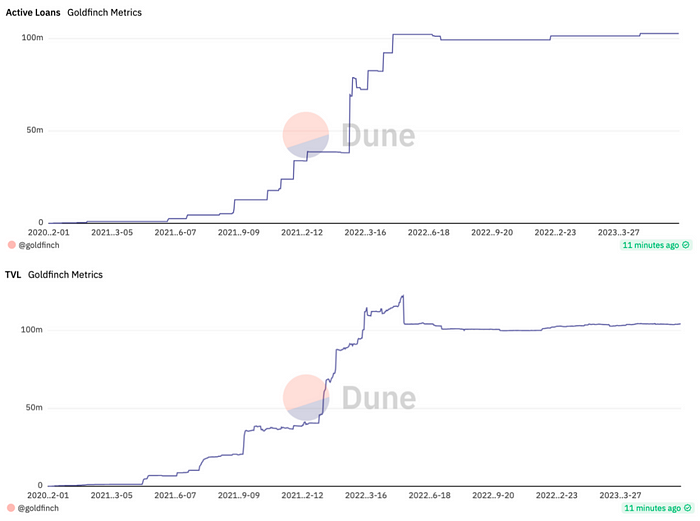Click the Dune watermark text in TVL chart
Viewport: 700px width, 521px height.
tap(378, 397)
